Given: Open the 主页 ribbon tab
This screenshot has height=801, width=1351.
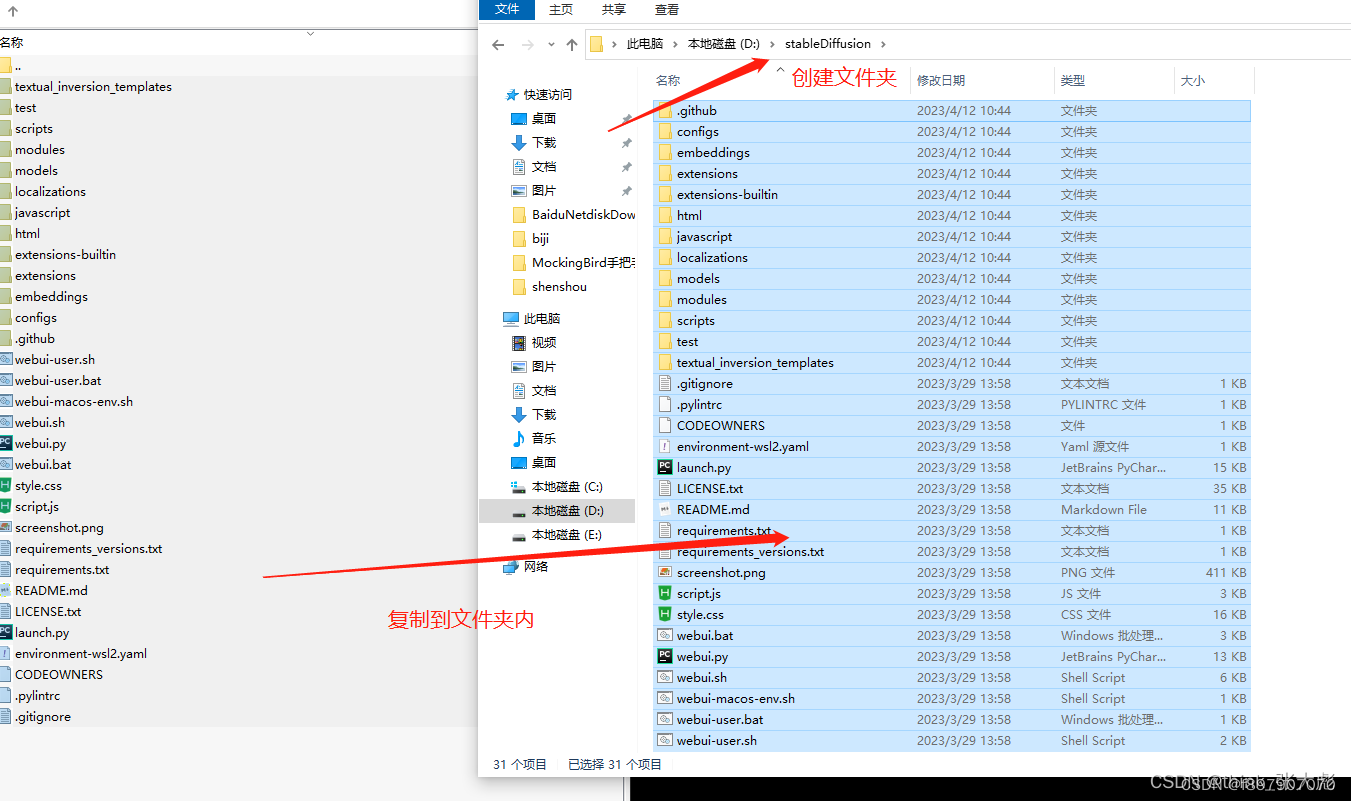Looking at the screenshot, I should click(x=561, y=9).
